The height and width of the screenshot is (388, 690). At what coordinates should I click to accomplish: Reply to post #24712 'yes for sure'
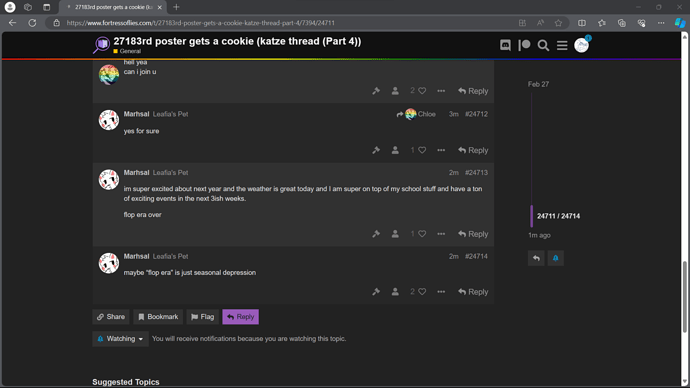click(473, 150)
